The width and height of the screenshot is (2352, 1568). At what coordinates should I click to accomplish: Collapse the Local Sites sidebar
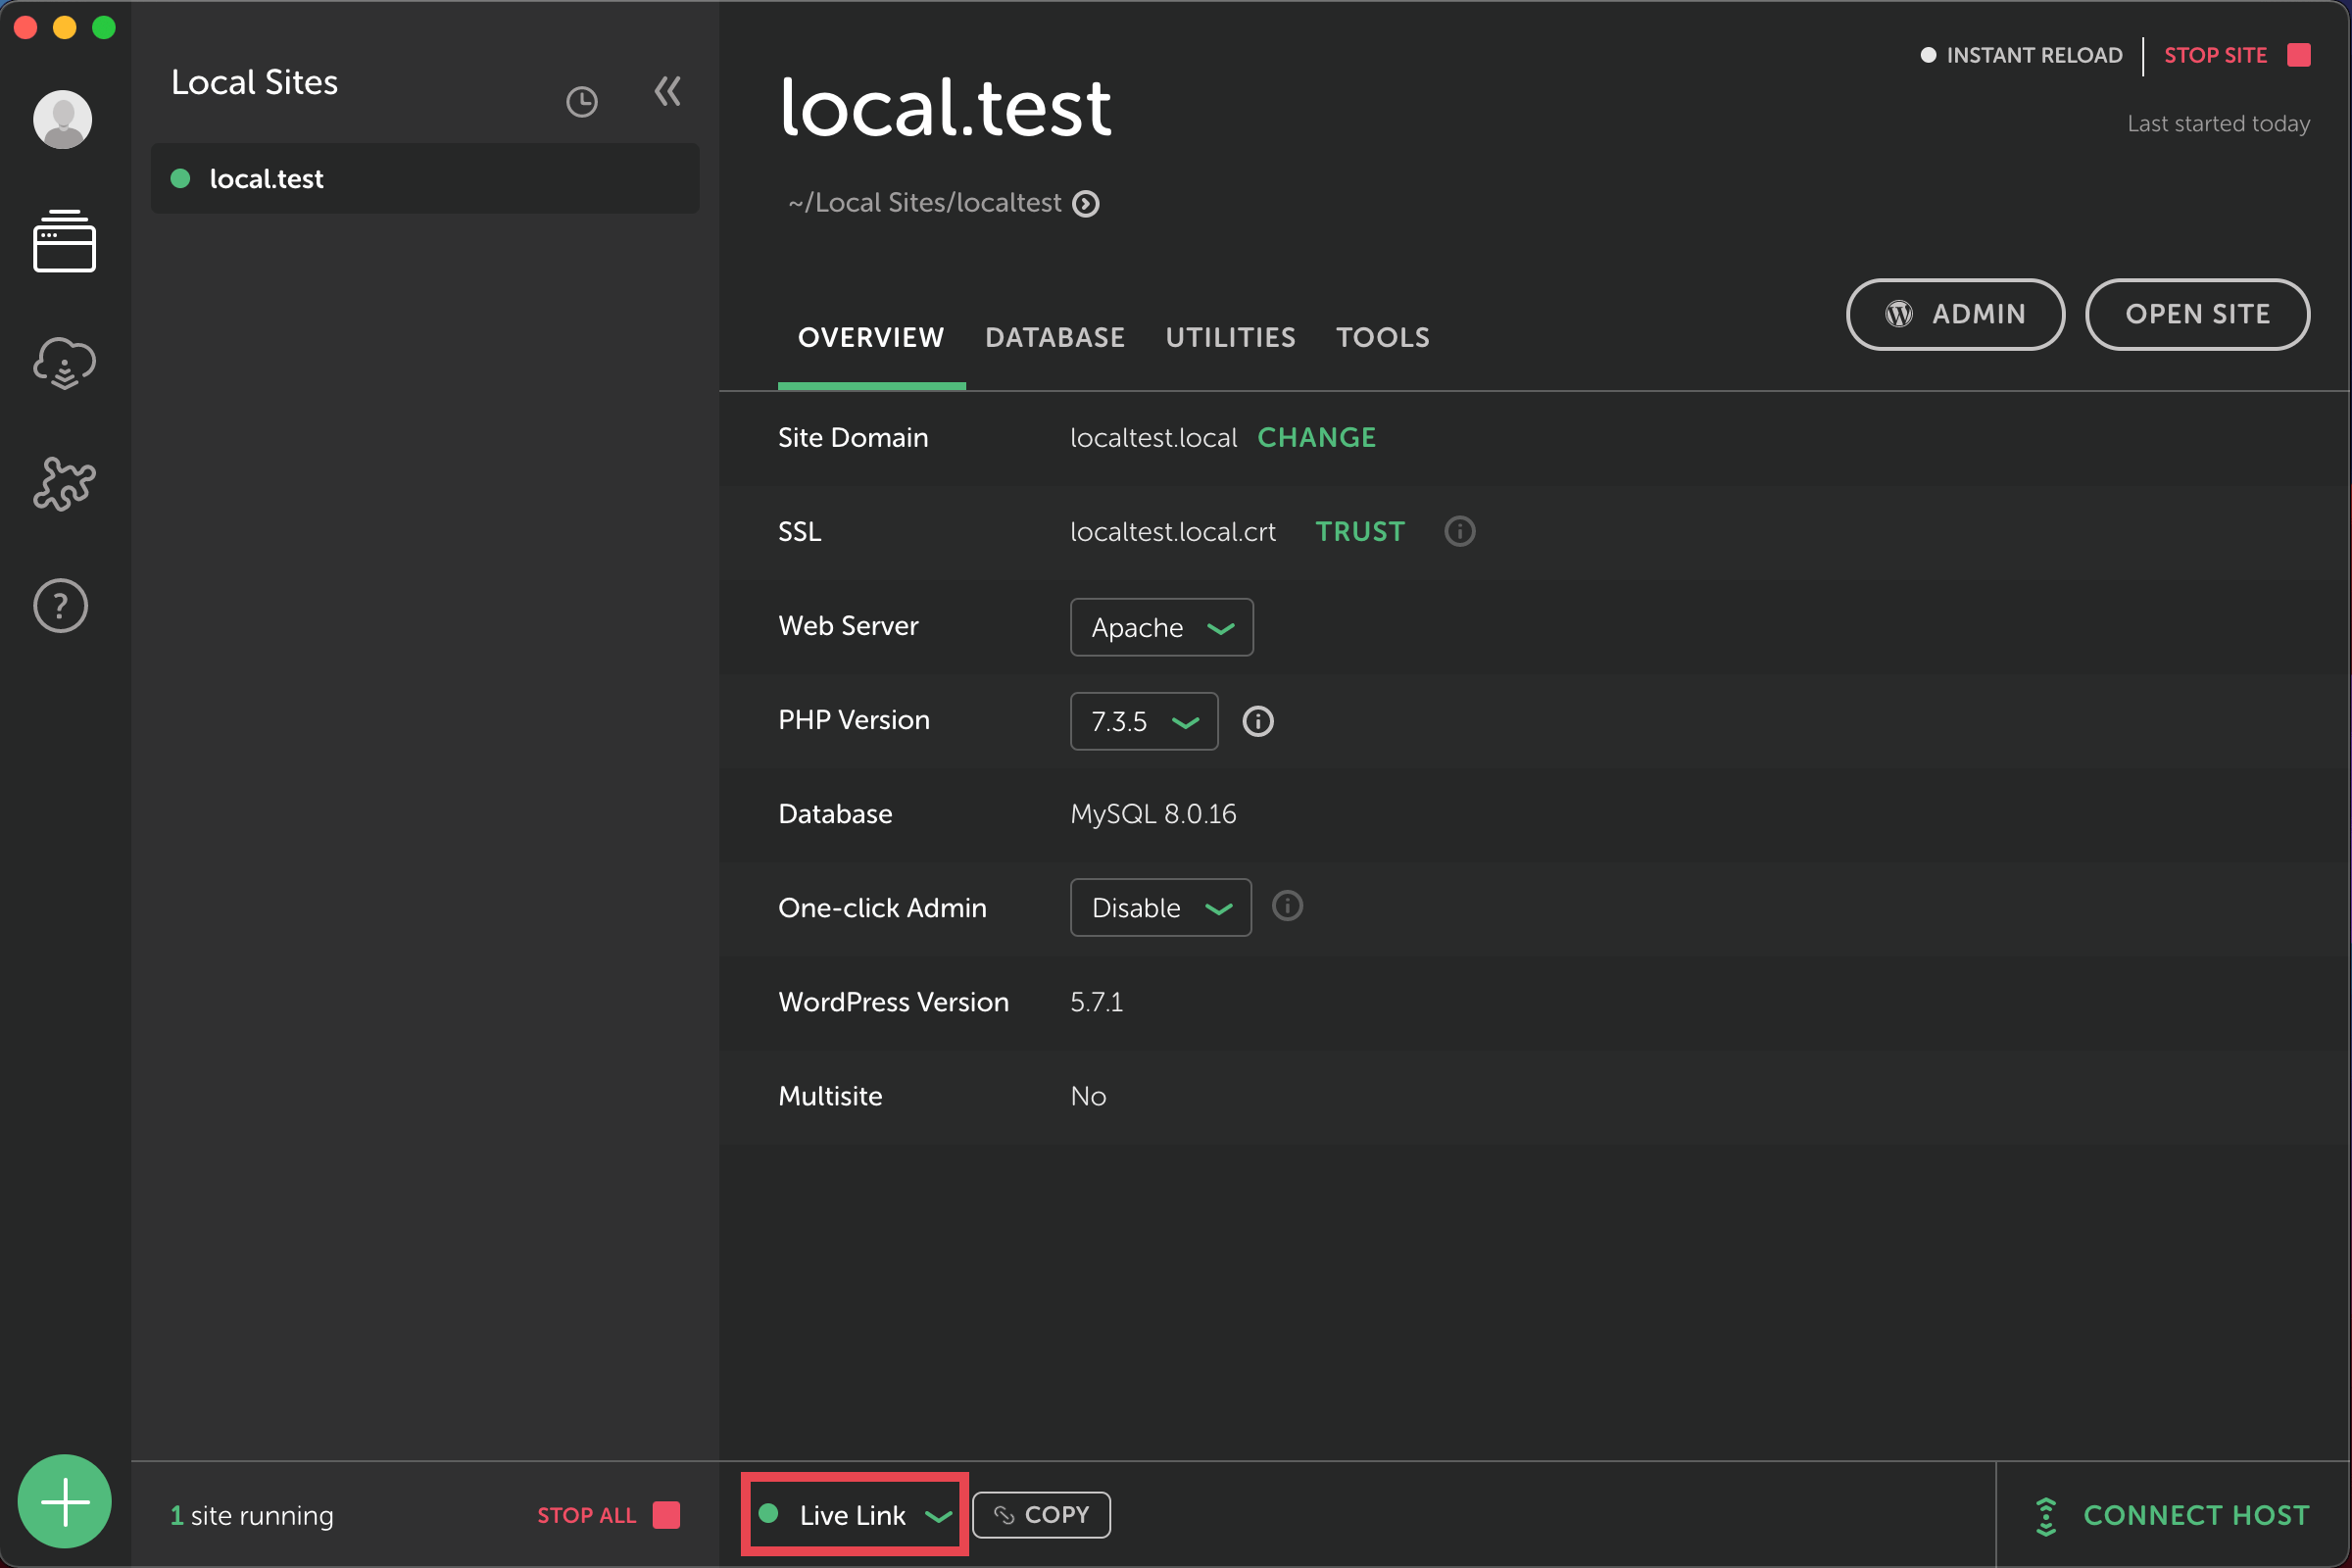[x=668, y=92]
